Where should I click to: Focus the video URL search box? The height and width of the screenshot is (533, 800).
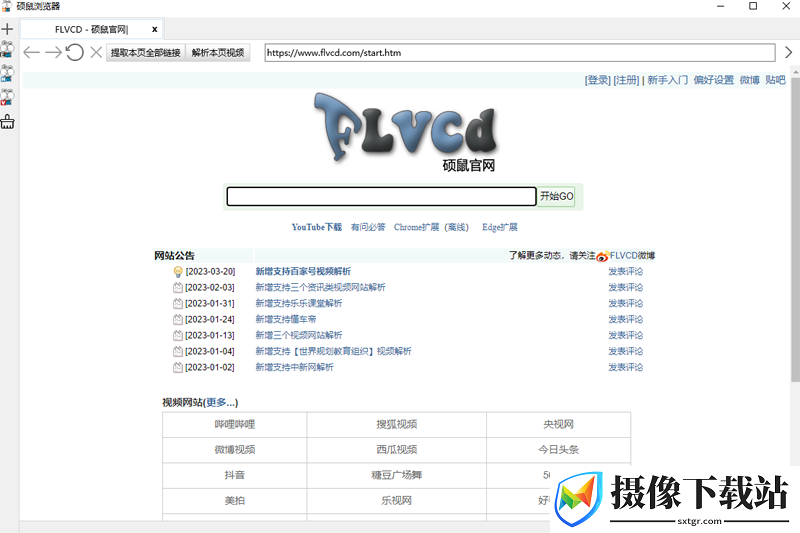pos(381,196)
